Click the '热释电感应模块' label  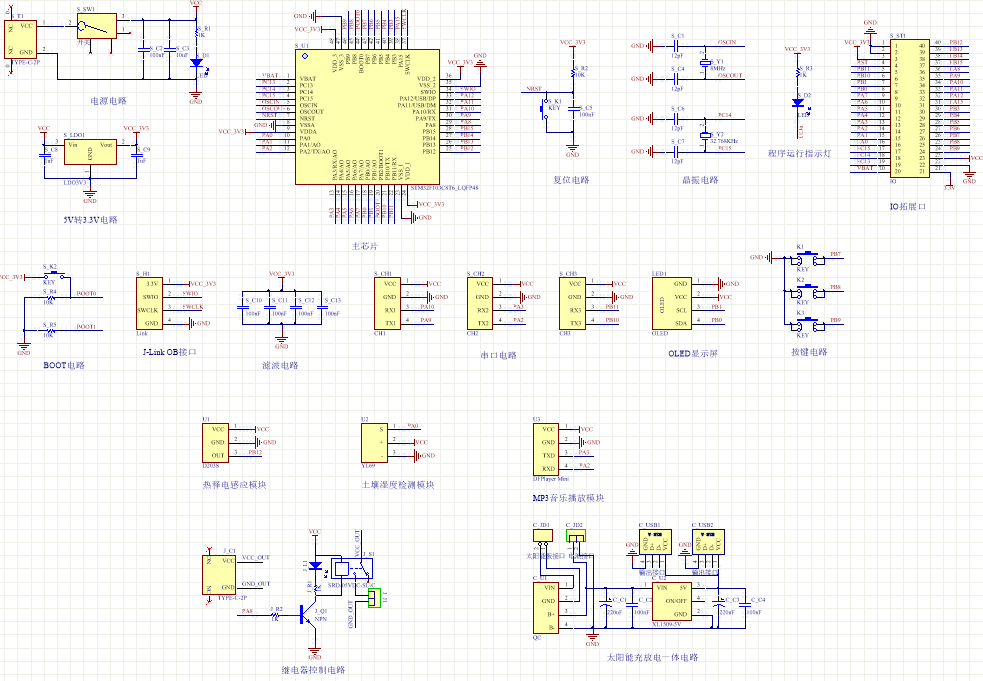[x=234, y=485]
